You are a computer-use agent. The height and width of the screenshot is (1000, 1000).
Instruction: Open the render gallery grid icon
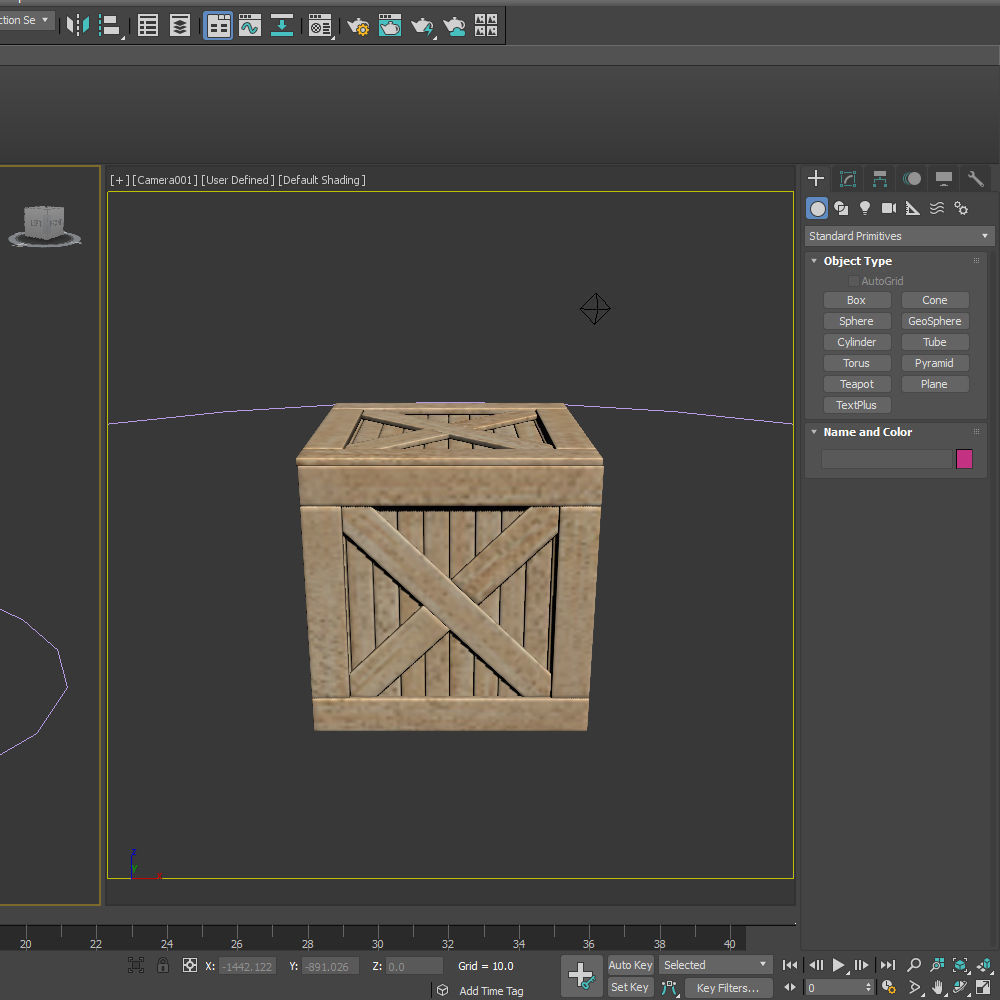tap(486, 26)
